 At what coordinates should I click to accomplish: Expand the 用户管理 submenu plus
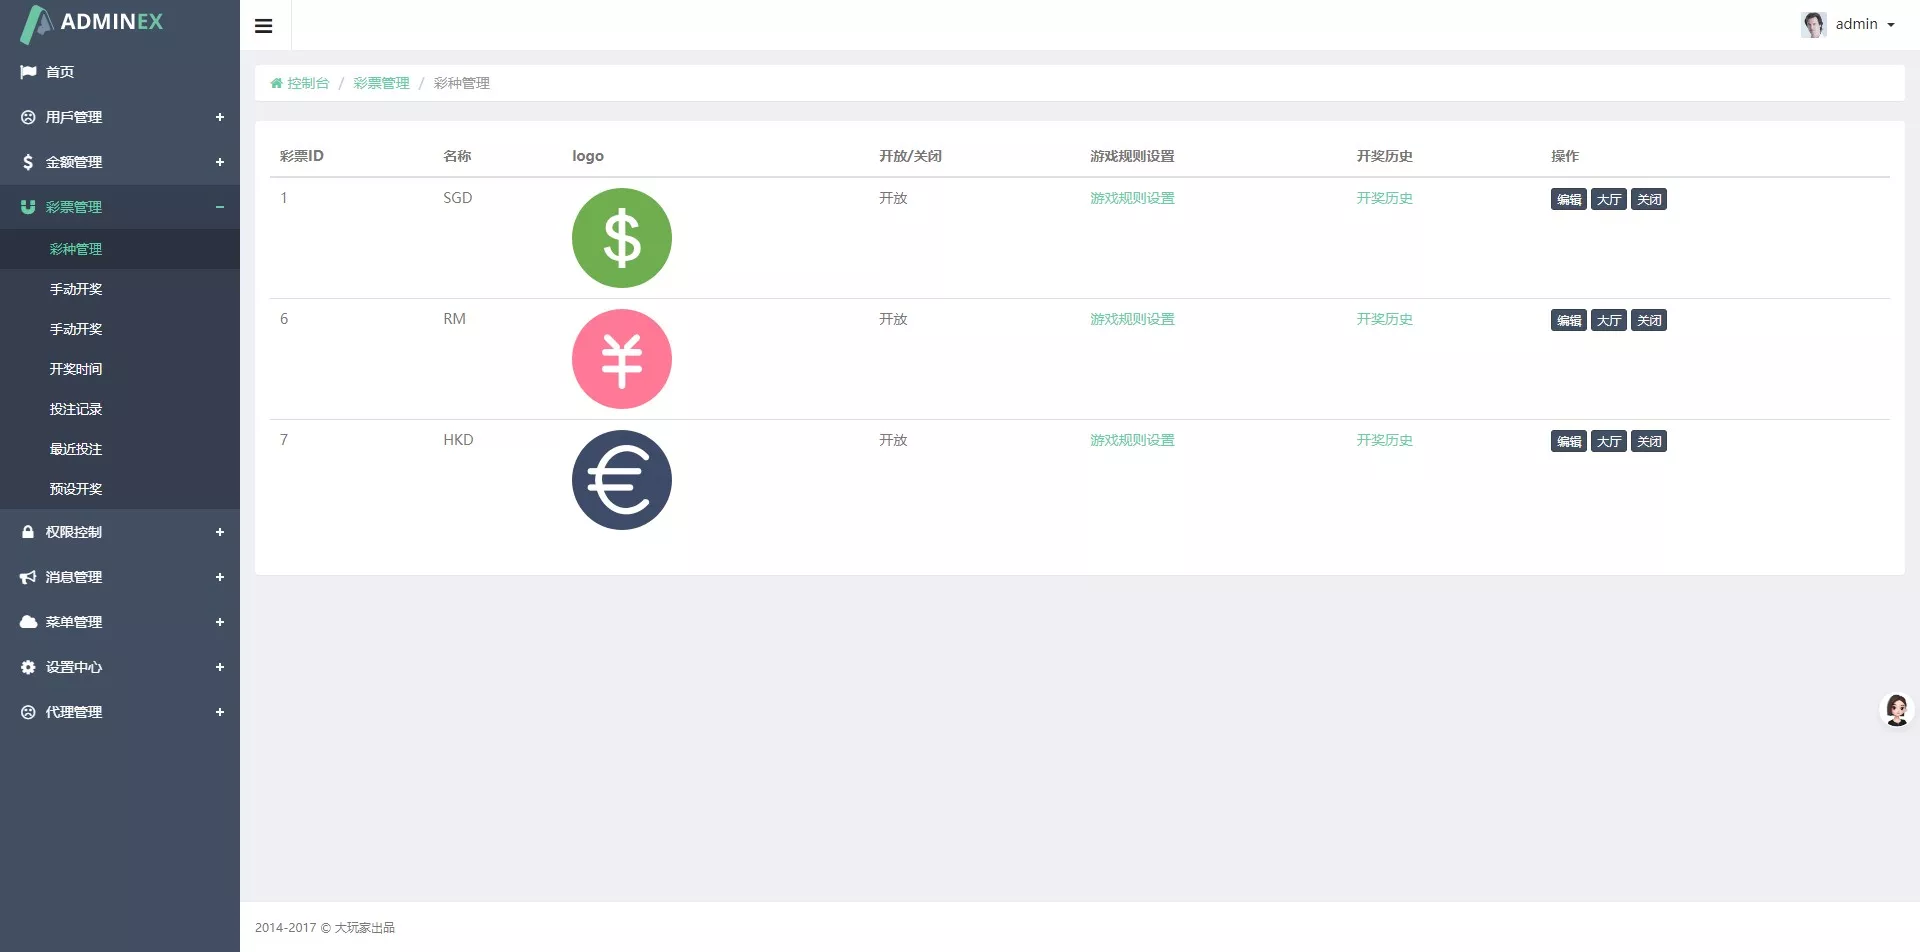(x=219, y=117)
